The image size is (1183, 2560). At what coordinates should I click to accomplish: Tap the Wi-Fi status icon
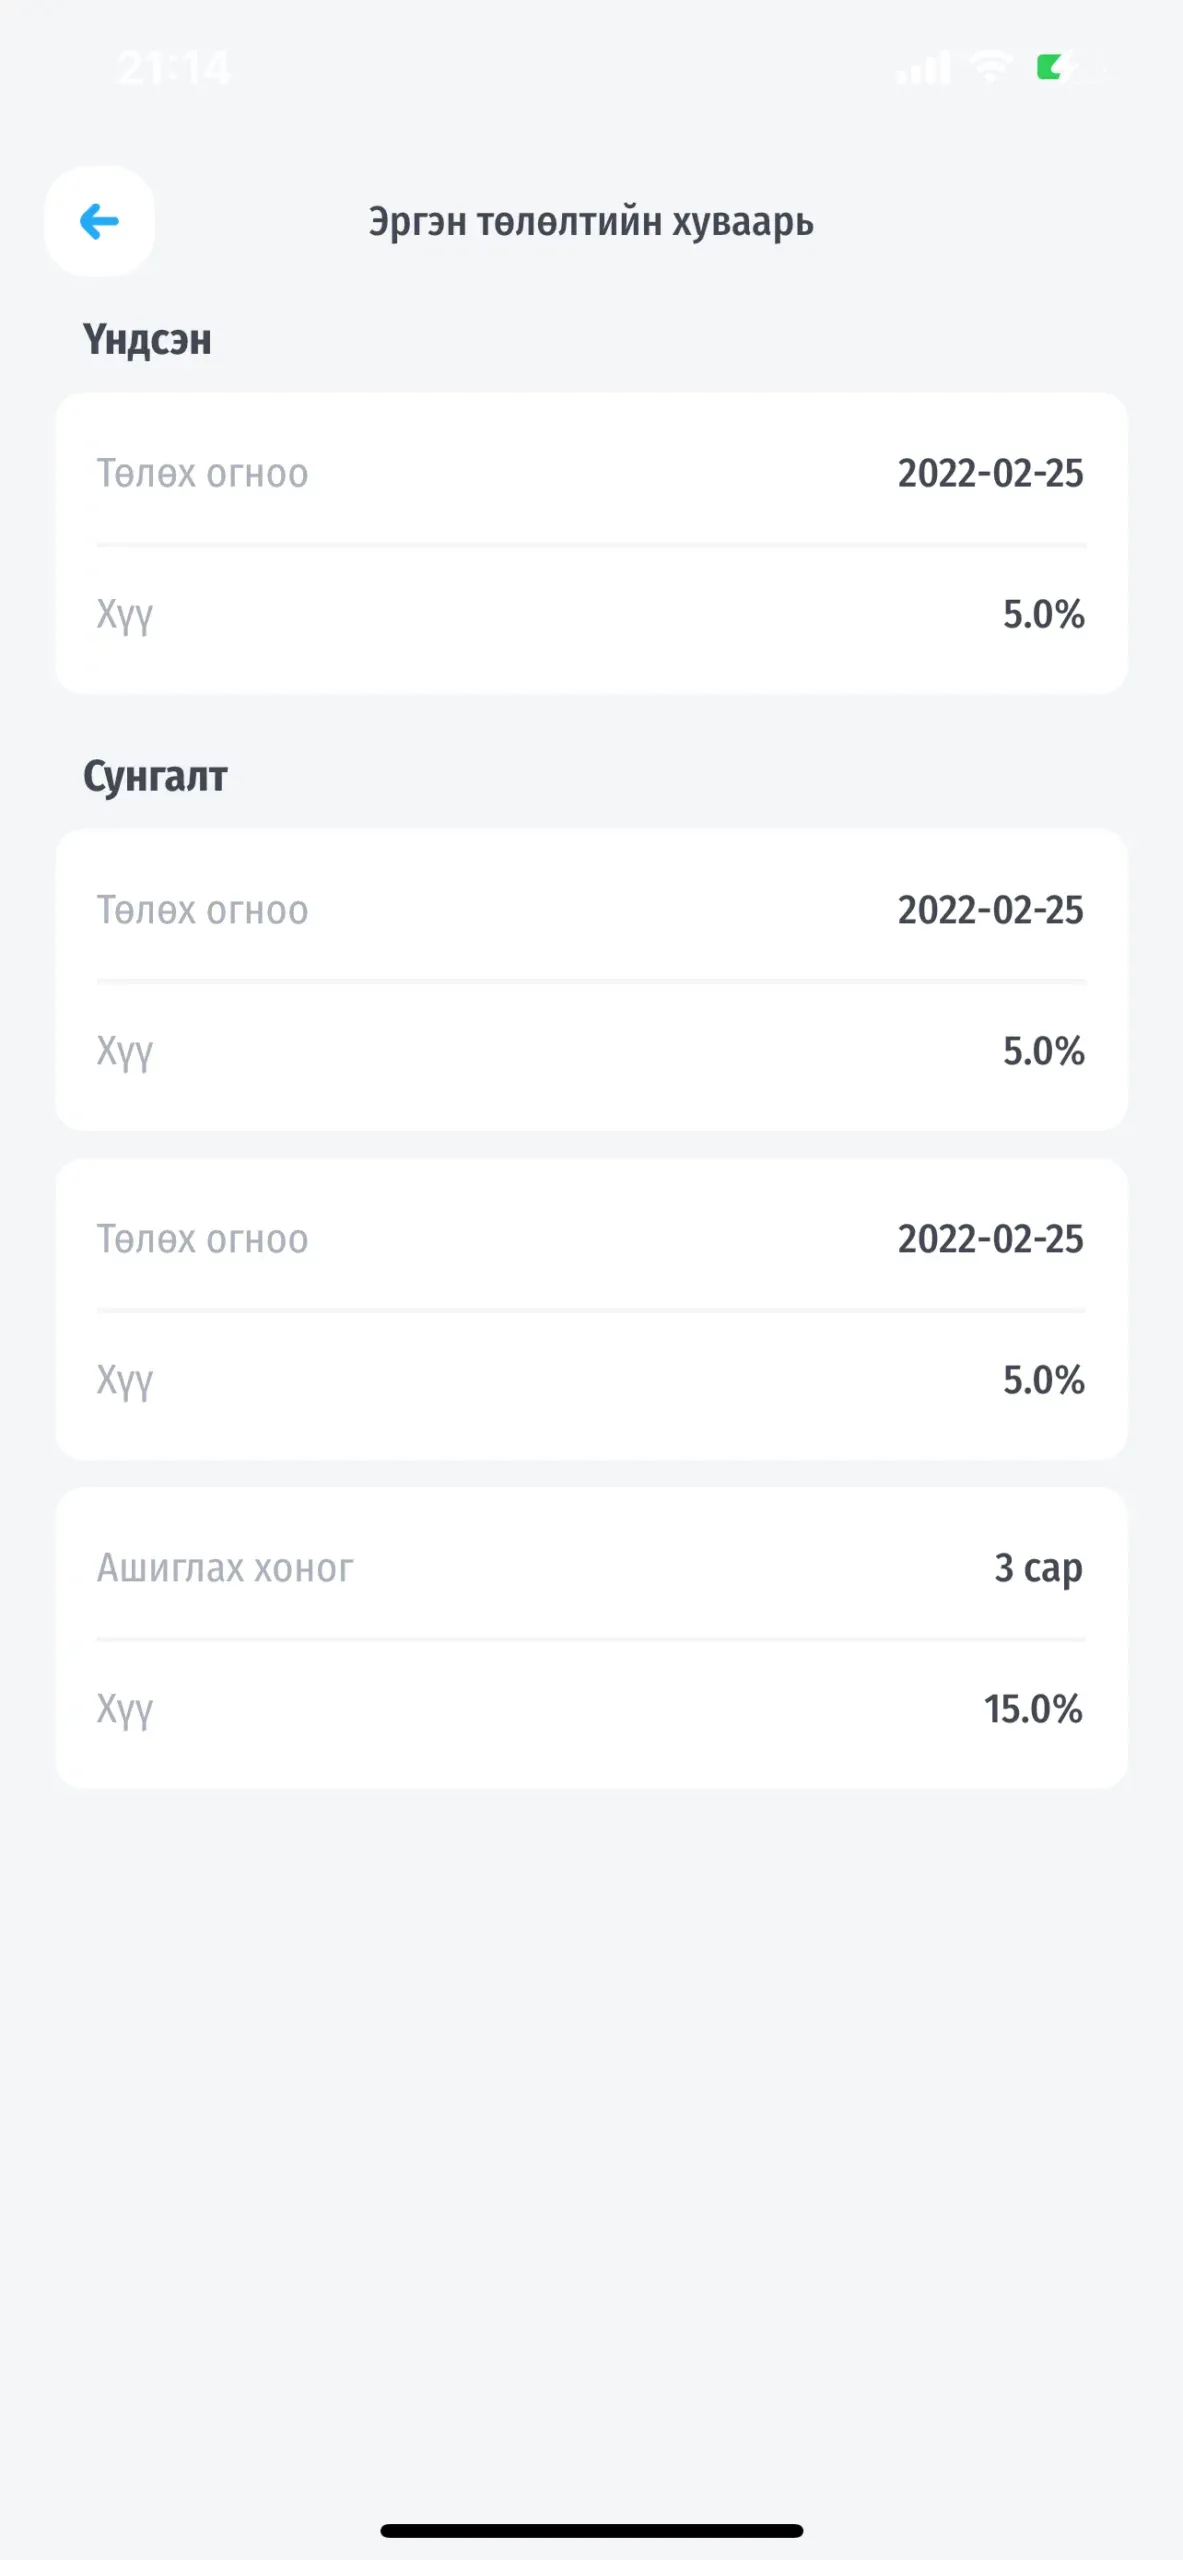click(991, 68)
